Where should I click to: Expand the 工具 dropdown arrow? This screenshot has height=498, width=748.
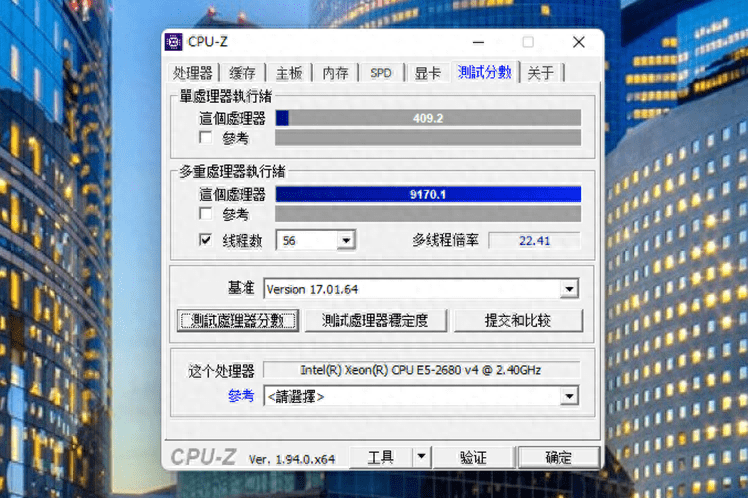[421, 457]
